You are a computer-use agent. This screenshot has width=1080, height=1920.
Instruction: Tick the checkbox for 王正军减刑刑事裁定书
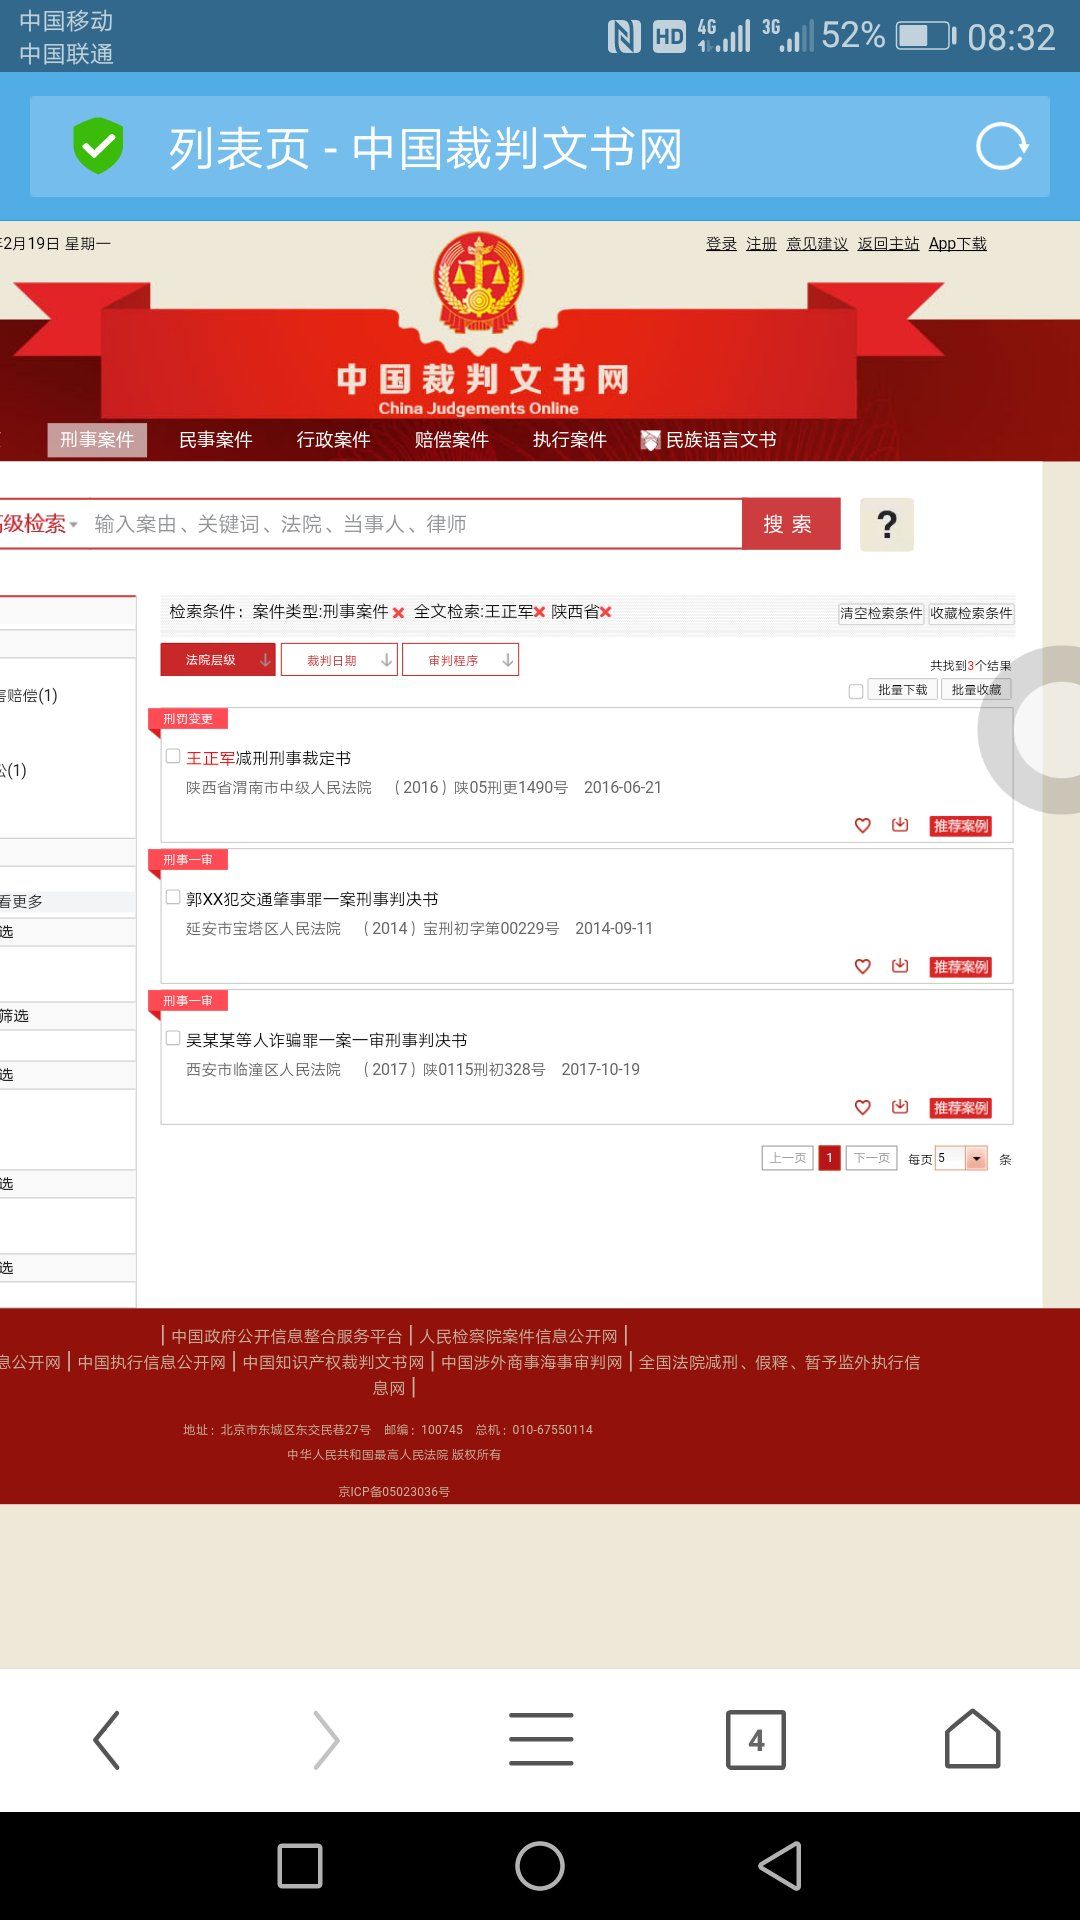point(173,756)
